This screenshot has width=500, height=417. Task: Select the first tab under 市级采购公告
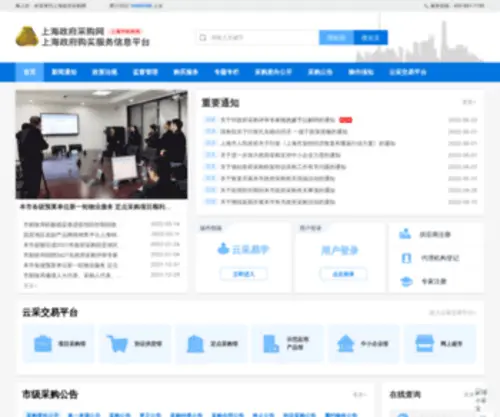pyautogui.click(x=43, y=415)
